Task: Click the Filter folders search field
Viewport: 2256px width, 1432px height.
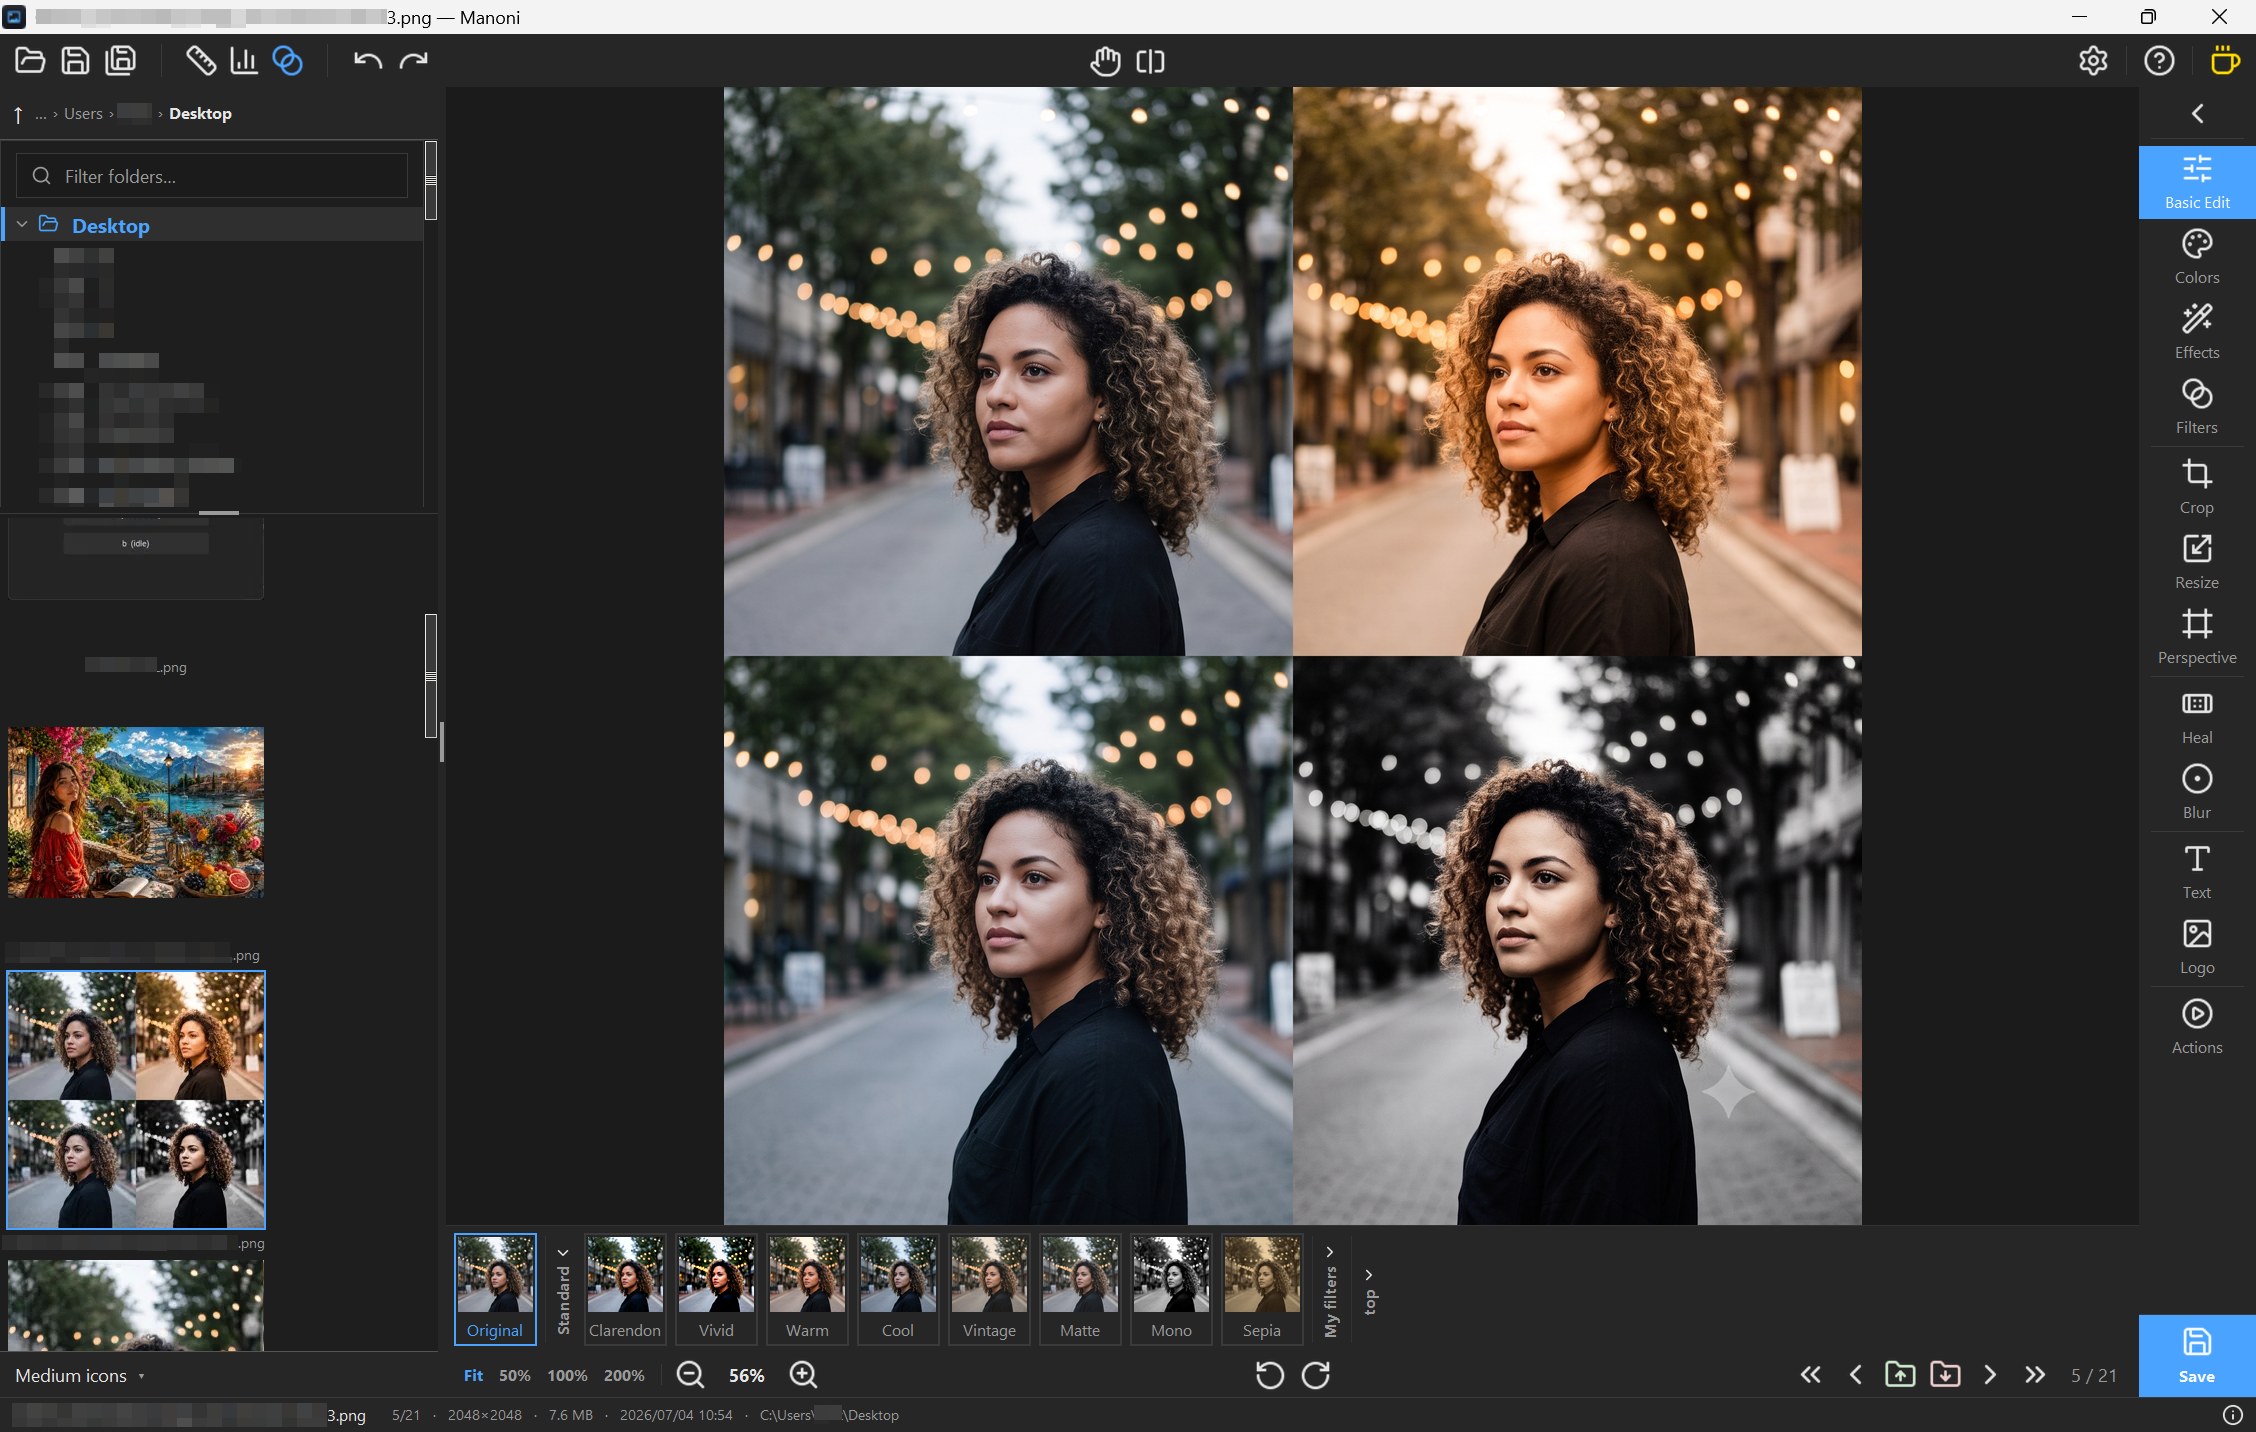Action: click(212, 176)
